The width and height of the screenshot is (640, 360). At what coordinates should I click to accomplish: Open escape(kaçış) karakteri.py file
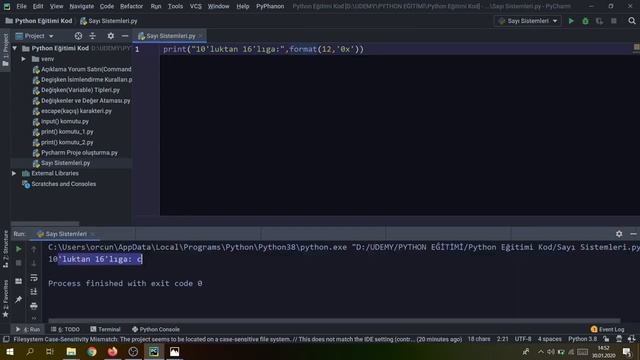click(x=76, y=111)
